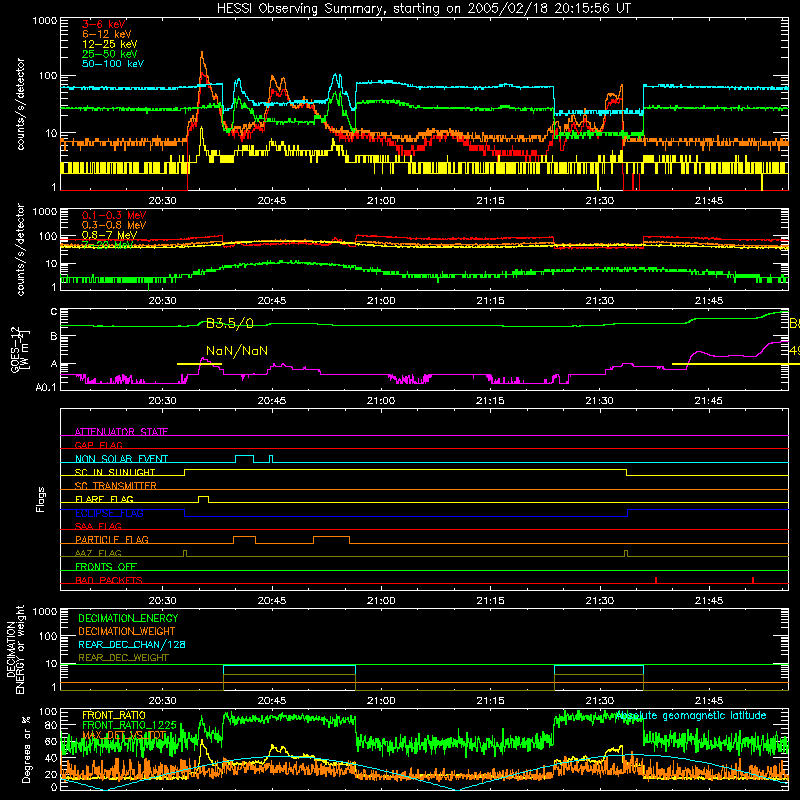The image size is (800, 800).
Task: Click the DECIMATION ENERGY or weight axis title
Action: (15, 649)
